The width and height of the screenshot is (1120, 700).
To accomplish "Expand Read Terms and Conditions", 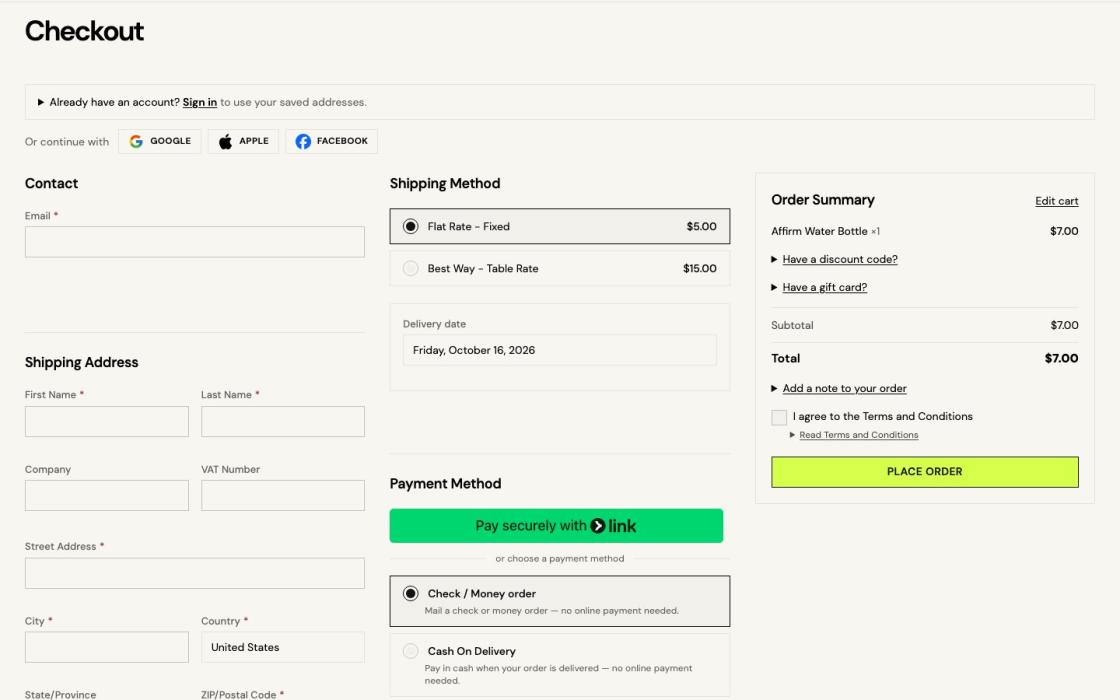I will (858, 435).
